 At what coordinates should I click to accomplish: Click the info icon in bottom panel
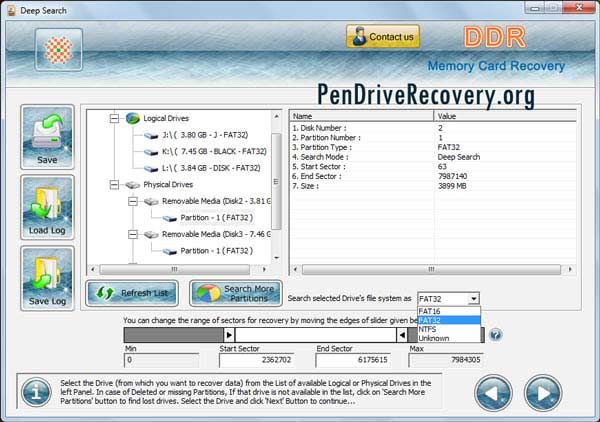pos(36,393)
